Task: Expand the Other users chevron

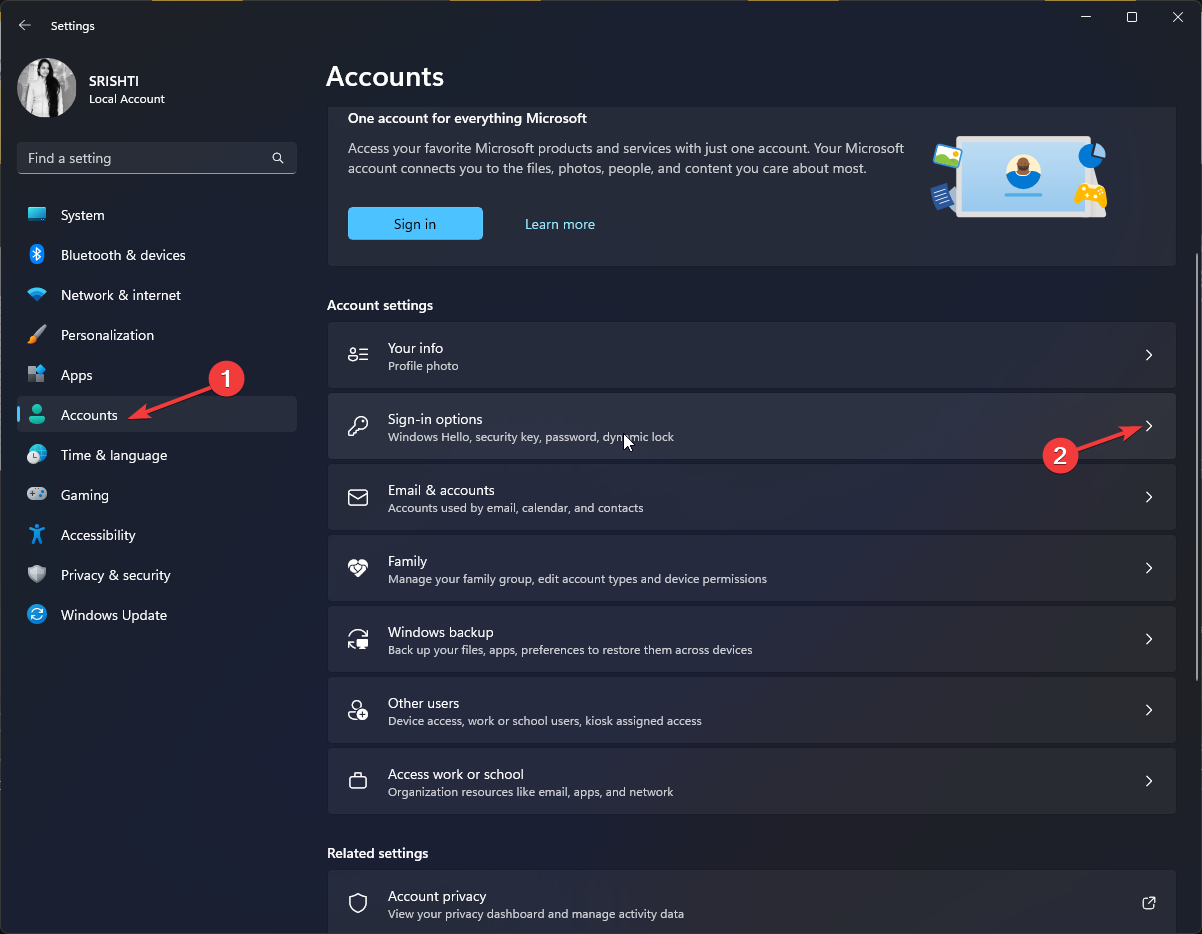Action: pyautogui.click(x=1149, y=710)
